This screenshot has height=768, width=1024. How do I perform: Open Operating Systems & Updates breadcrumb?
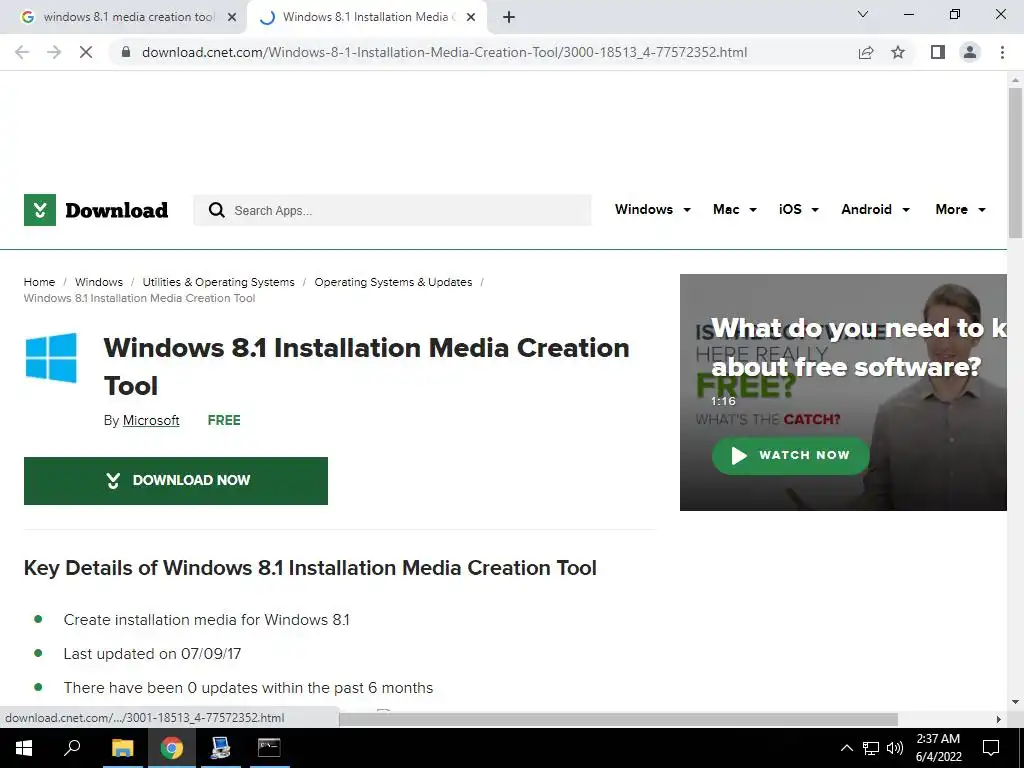click(x=393, y=282)
